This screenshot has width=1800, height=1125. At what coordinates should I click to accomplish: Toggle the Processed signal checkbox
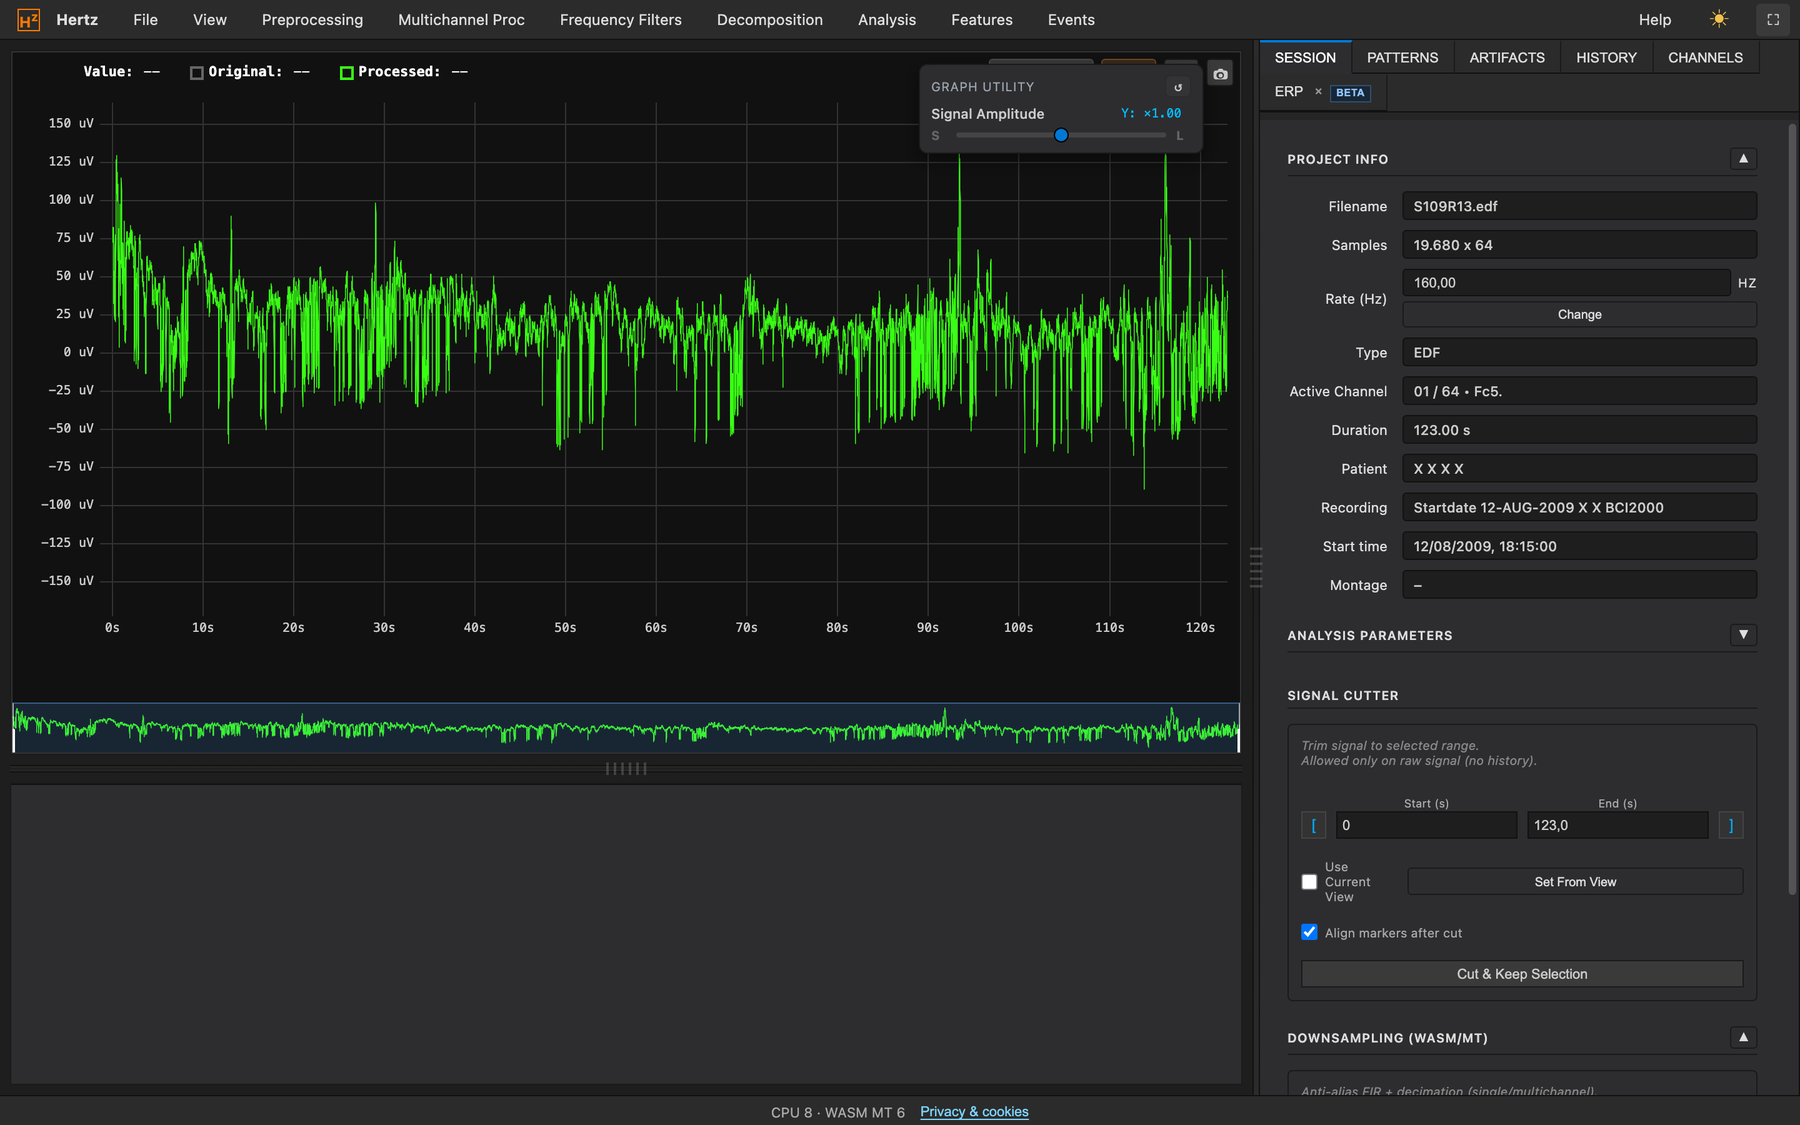[x=347, y=72]
